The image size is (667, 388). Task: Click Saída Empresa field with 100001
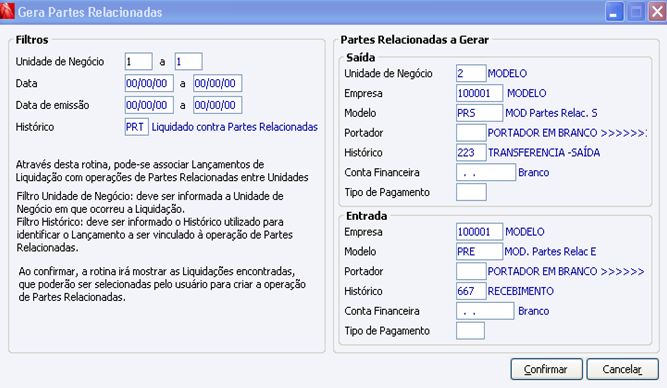point(479,93)
